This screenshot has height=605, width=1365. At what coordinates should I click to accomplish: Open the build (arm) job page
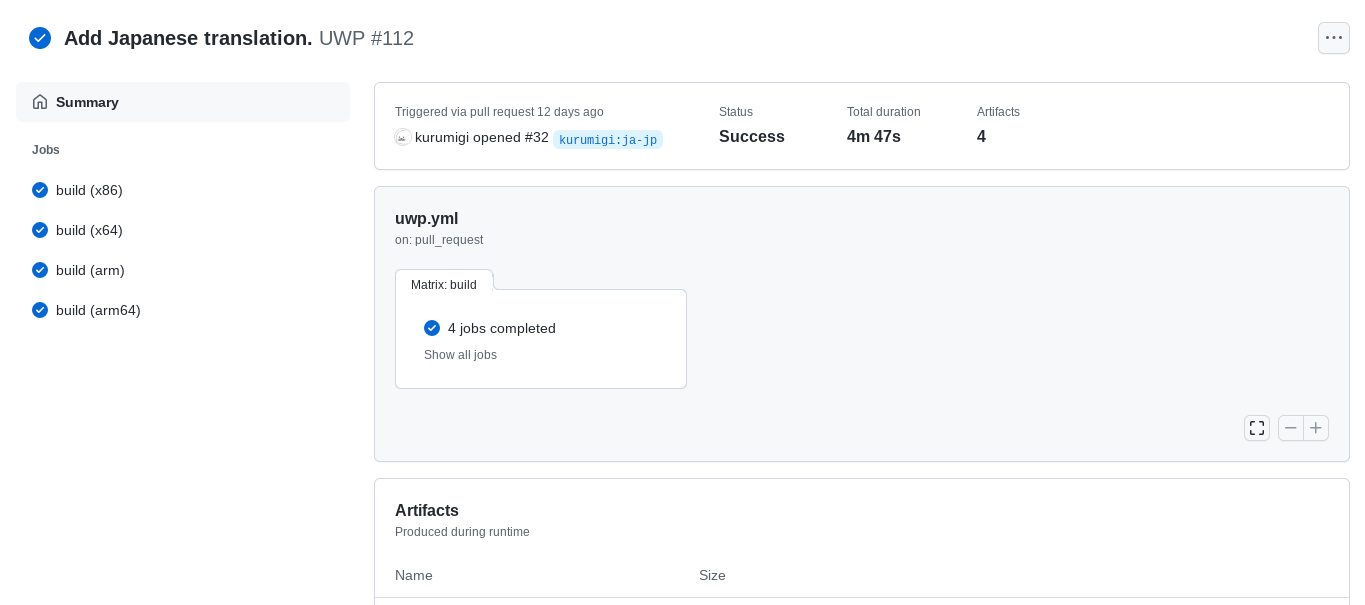click(90, 270)
